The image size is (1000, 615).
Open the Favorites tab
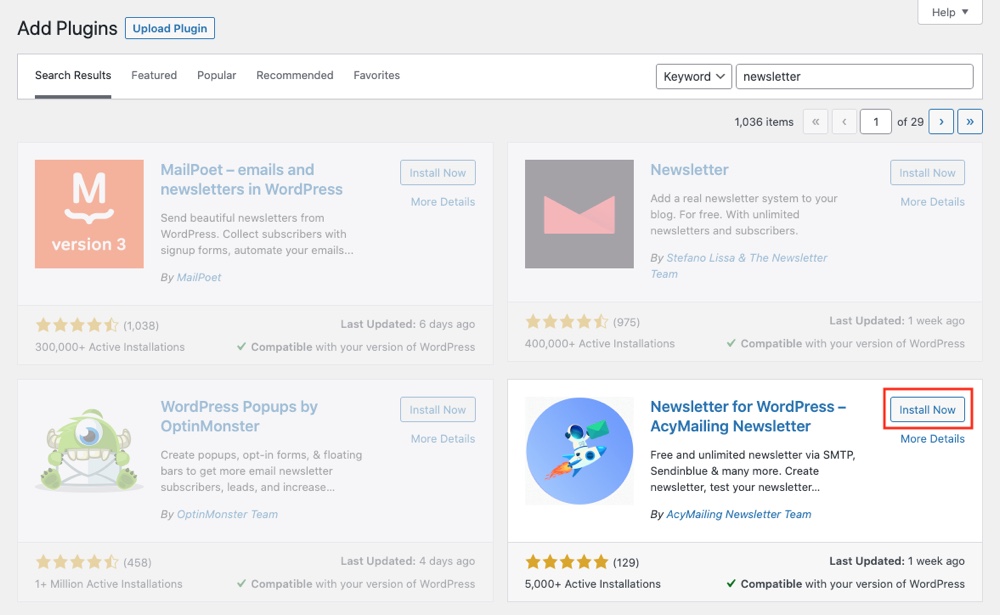pos(377,76)
